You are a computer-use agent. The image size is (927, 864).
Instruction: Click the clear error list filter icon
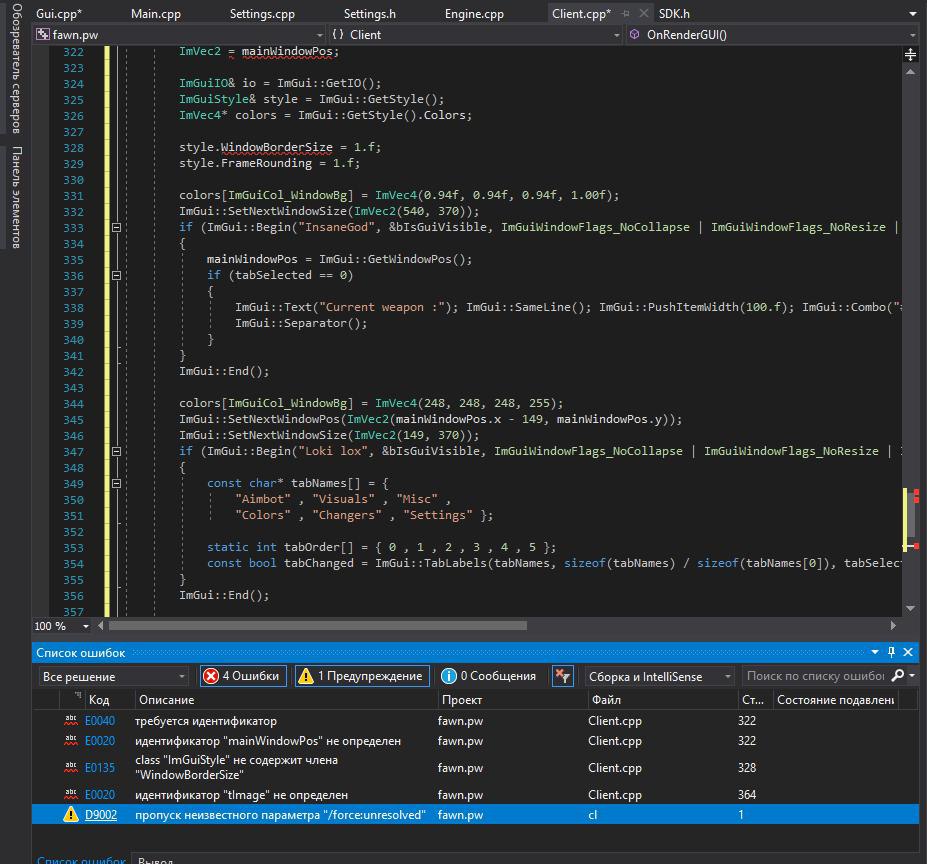pyautogui.click(x=563, y=676)
